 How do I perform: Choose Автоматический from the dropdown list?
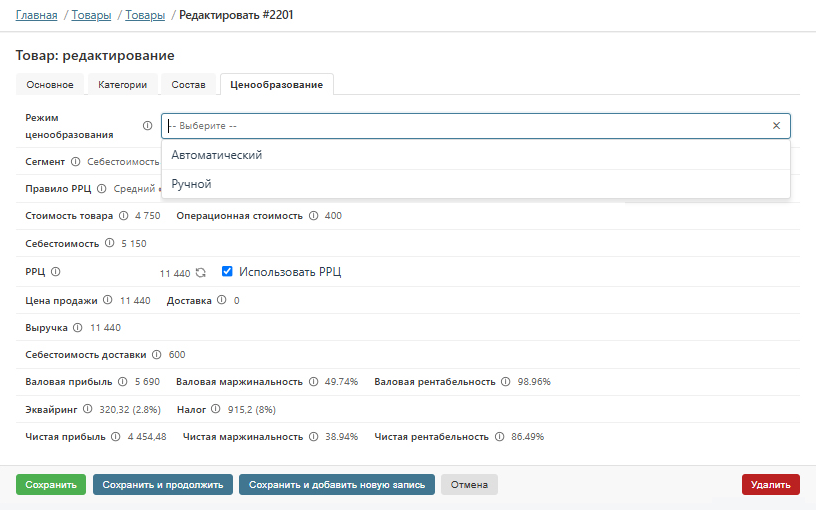476,155
